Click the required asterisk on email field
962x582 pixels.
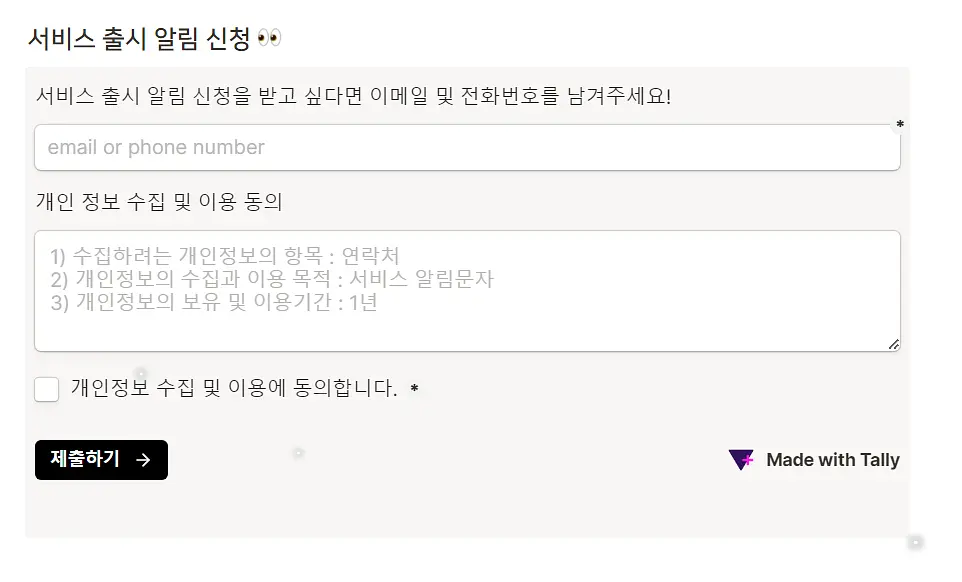coord(900,124)
